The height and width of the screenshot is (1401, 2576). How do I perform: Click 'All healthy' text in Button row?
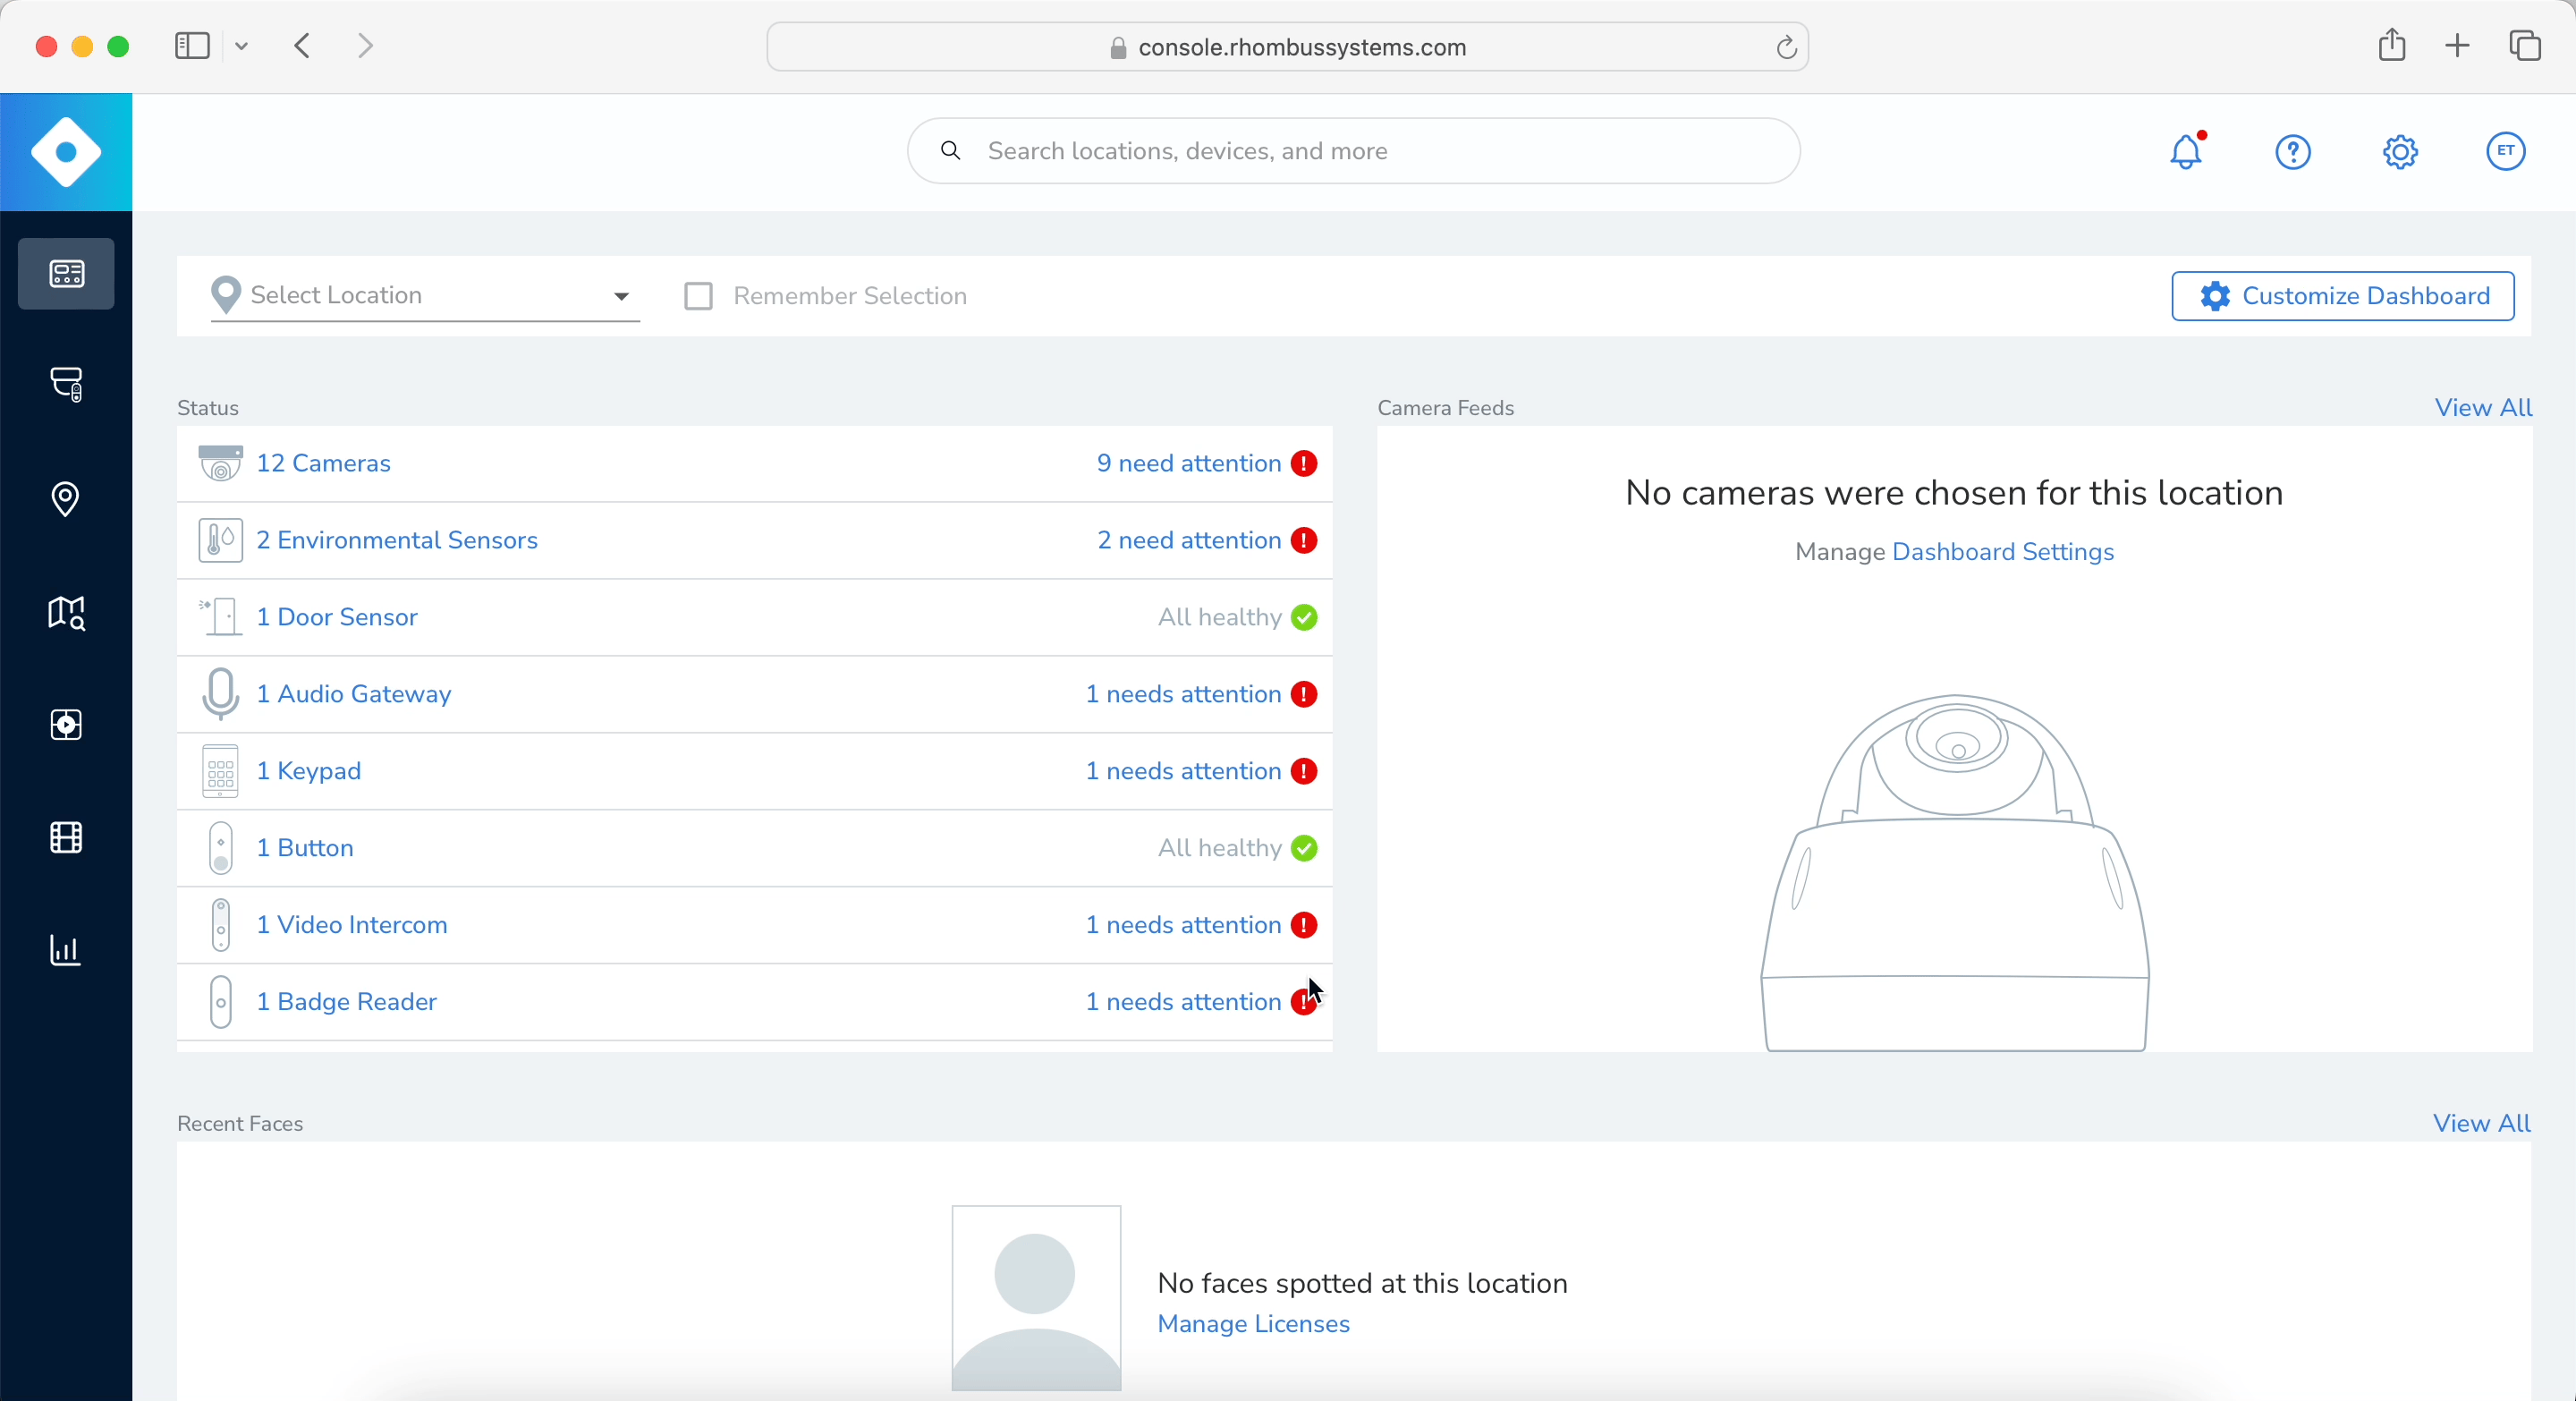[x=1219, y=848]
